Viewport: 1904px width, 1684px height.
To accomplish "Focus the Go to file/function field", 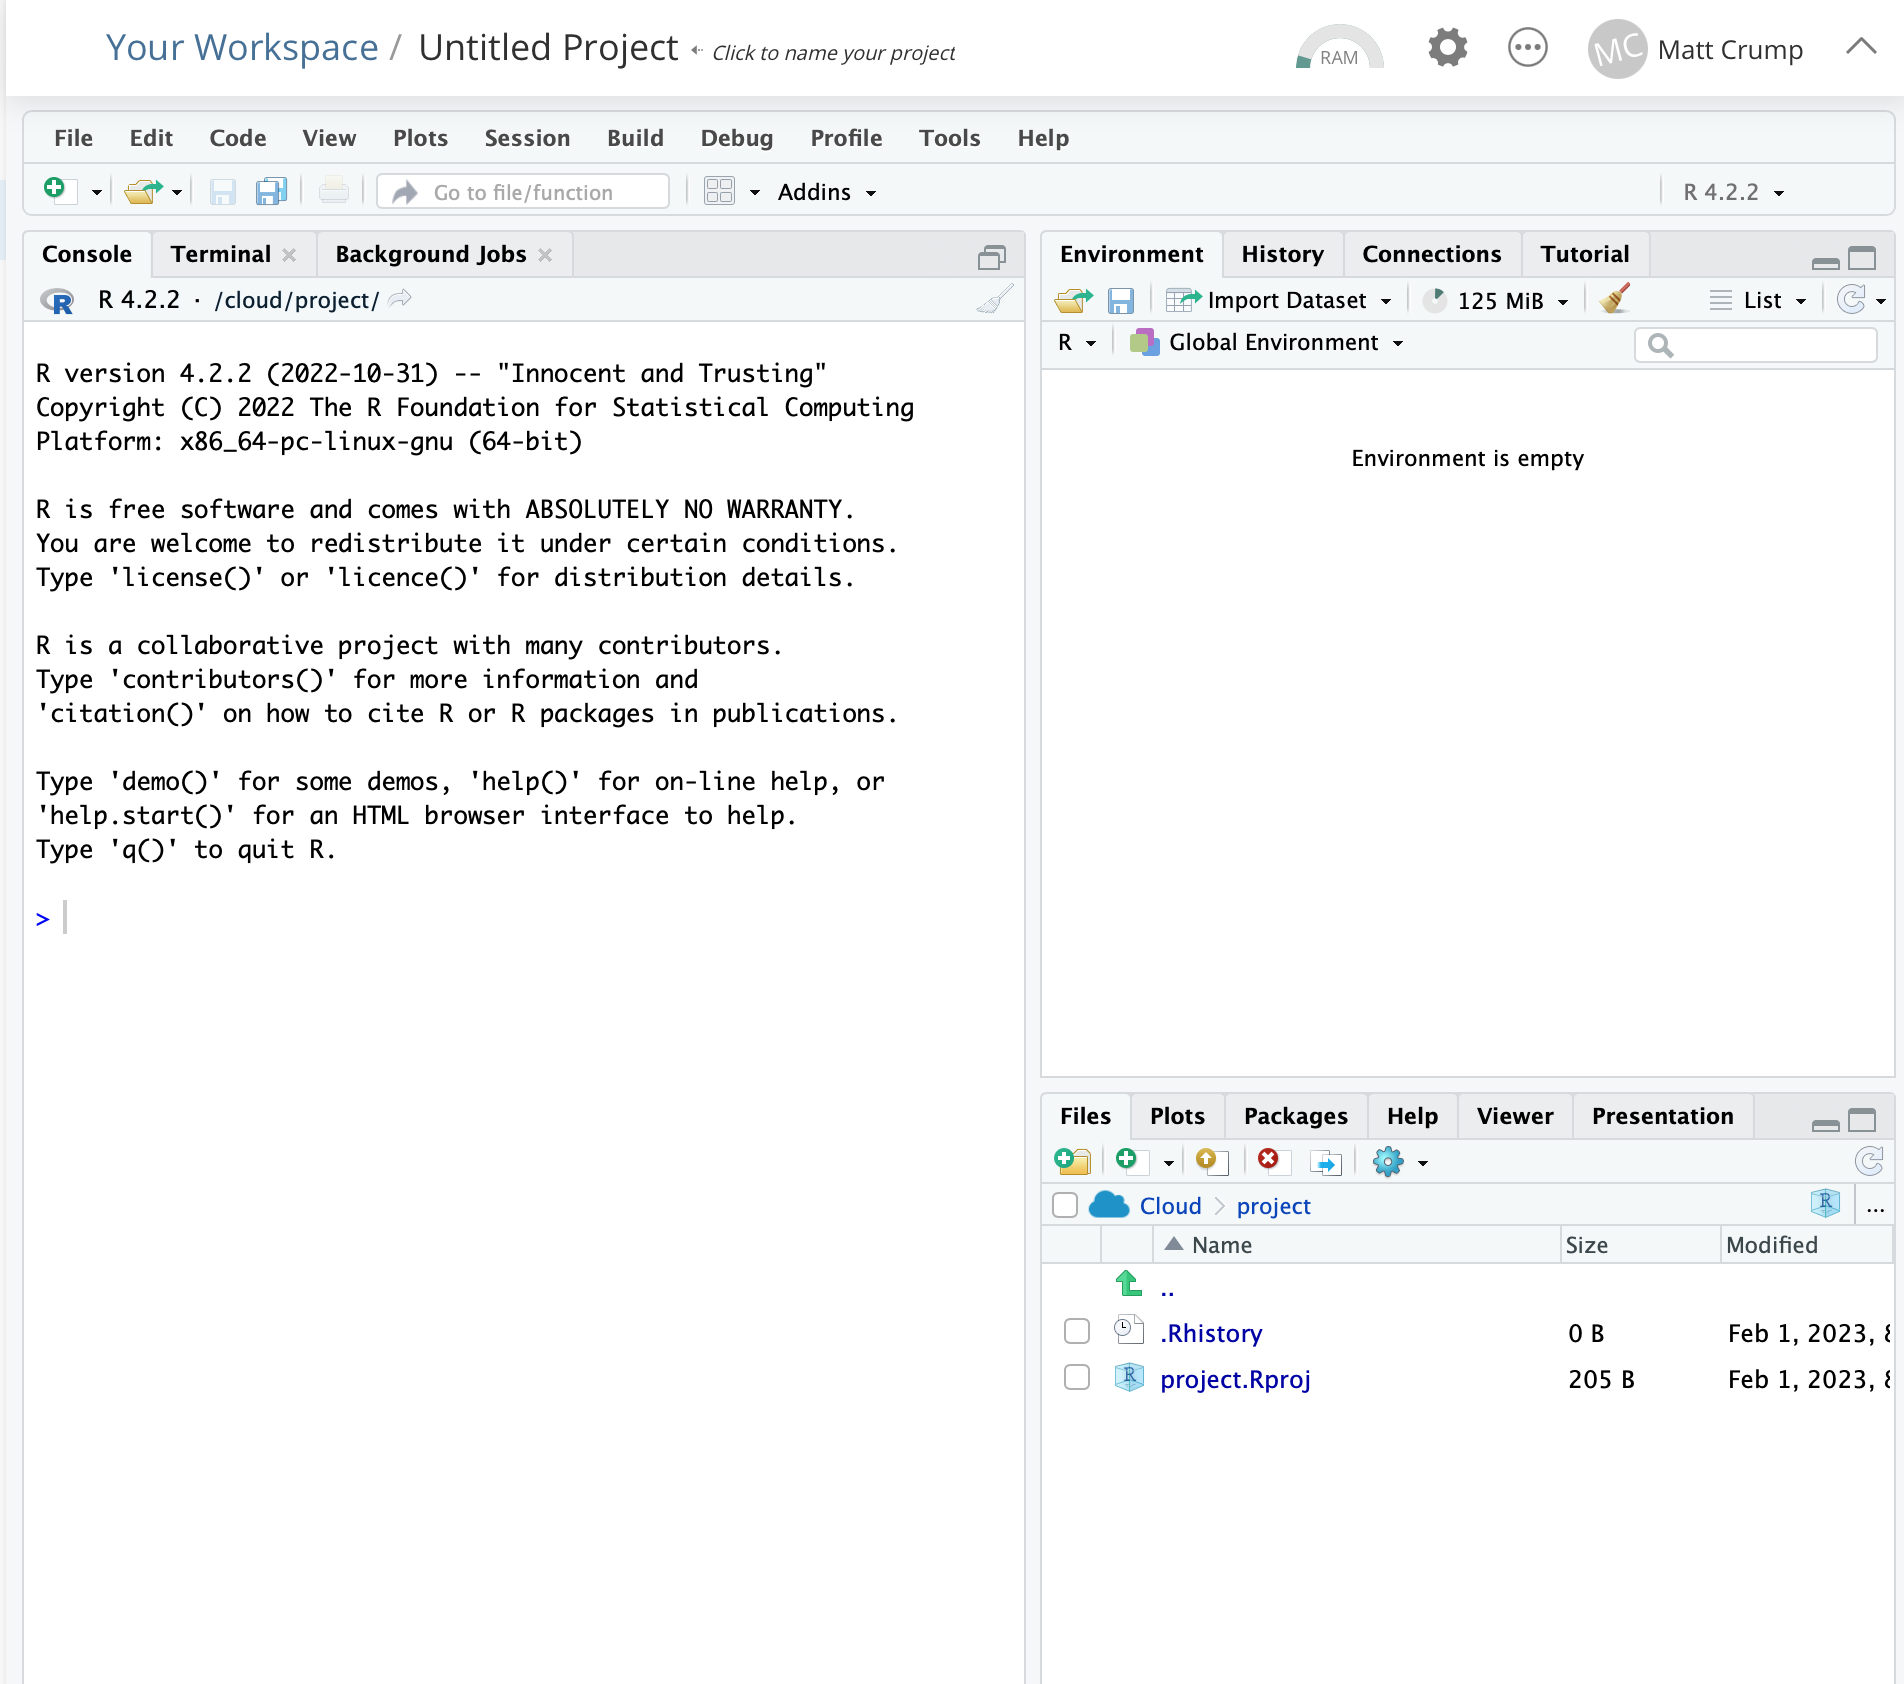I will (x=523, y=192).
